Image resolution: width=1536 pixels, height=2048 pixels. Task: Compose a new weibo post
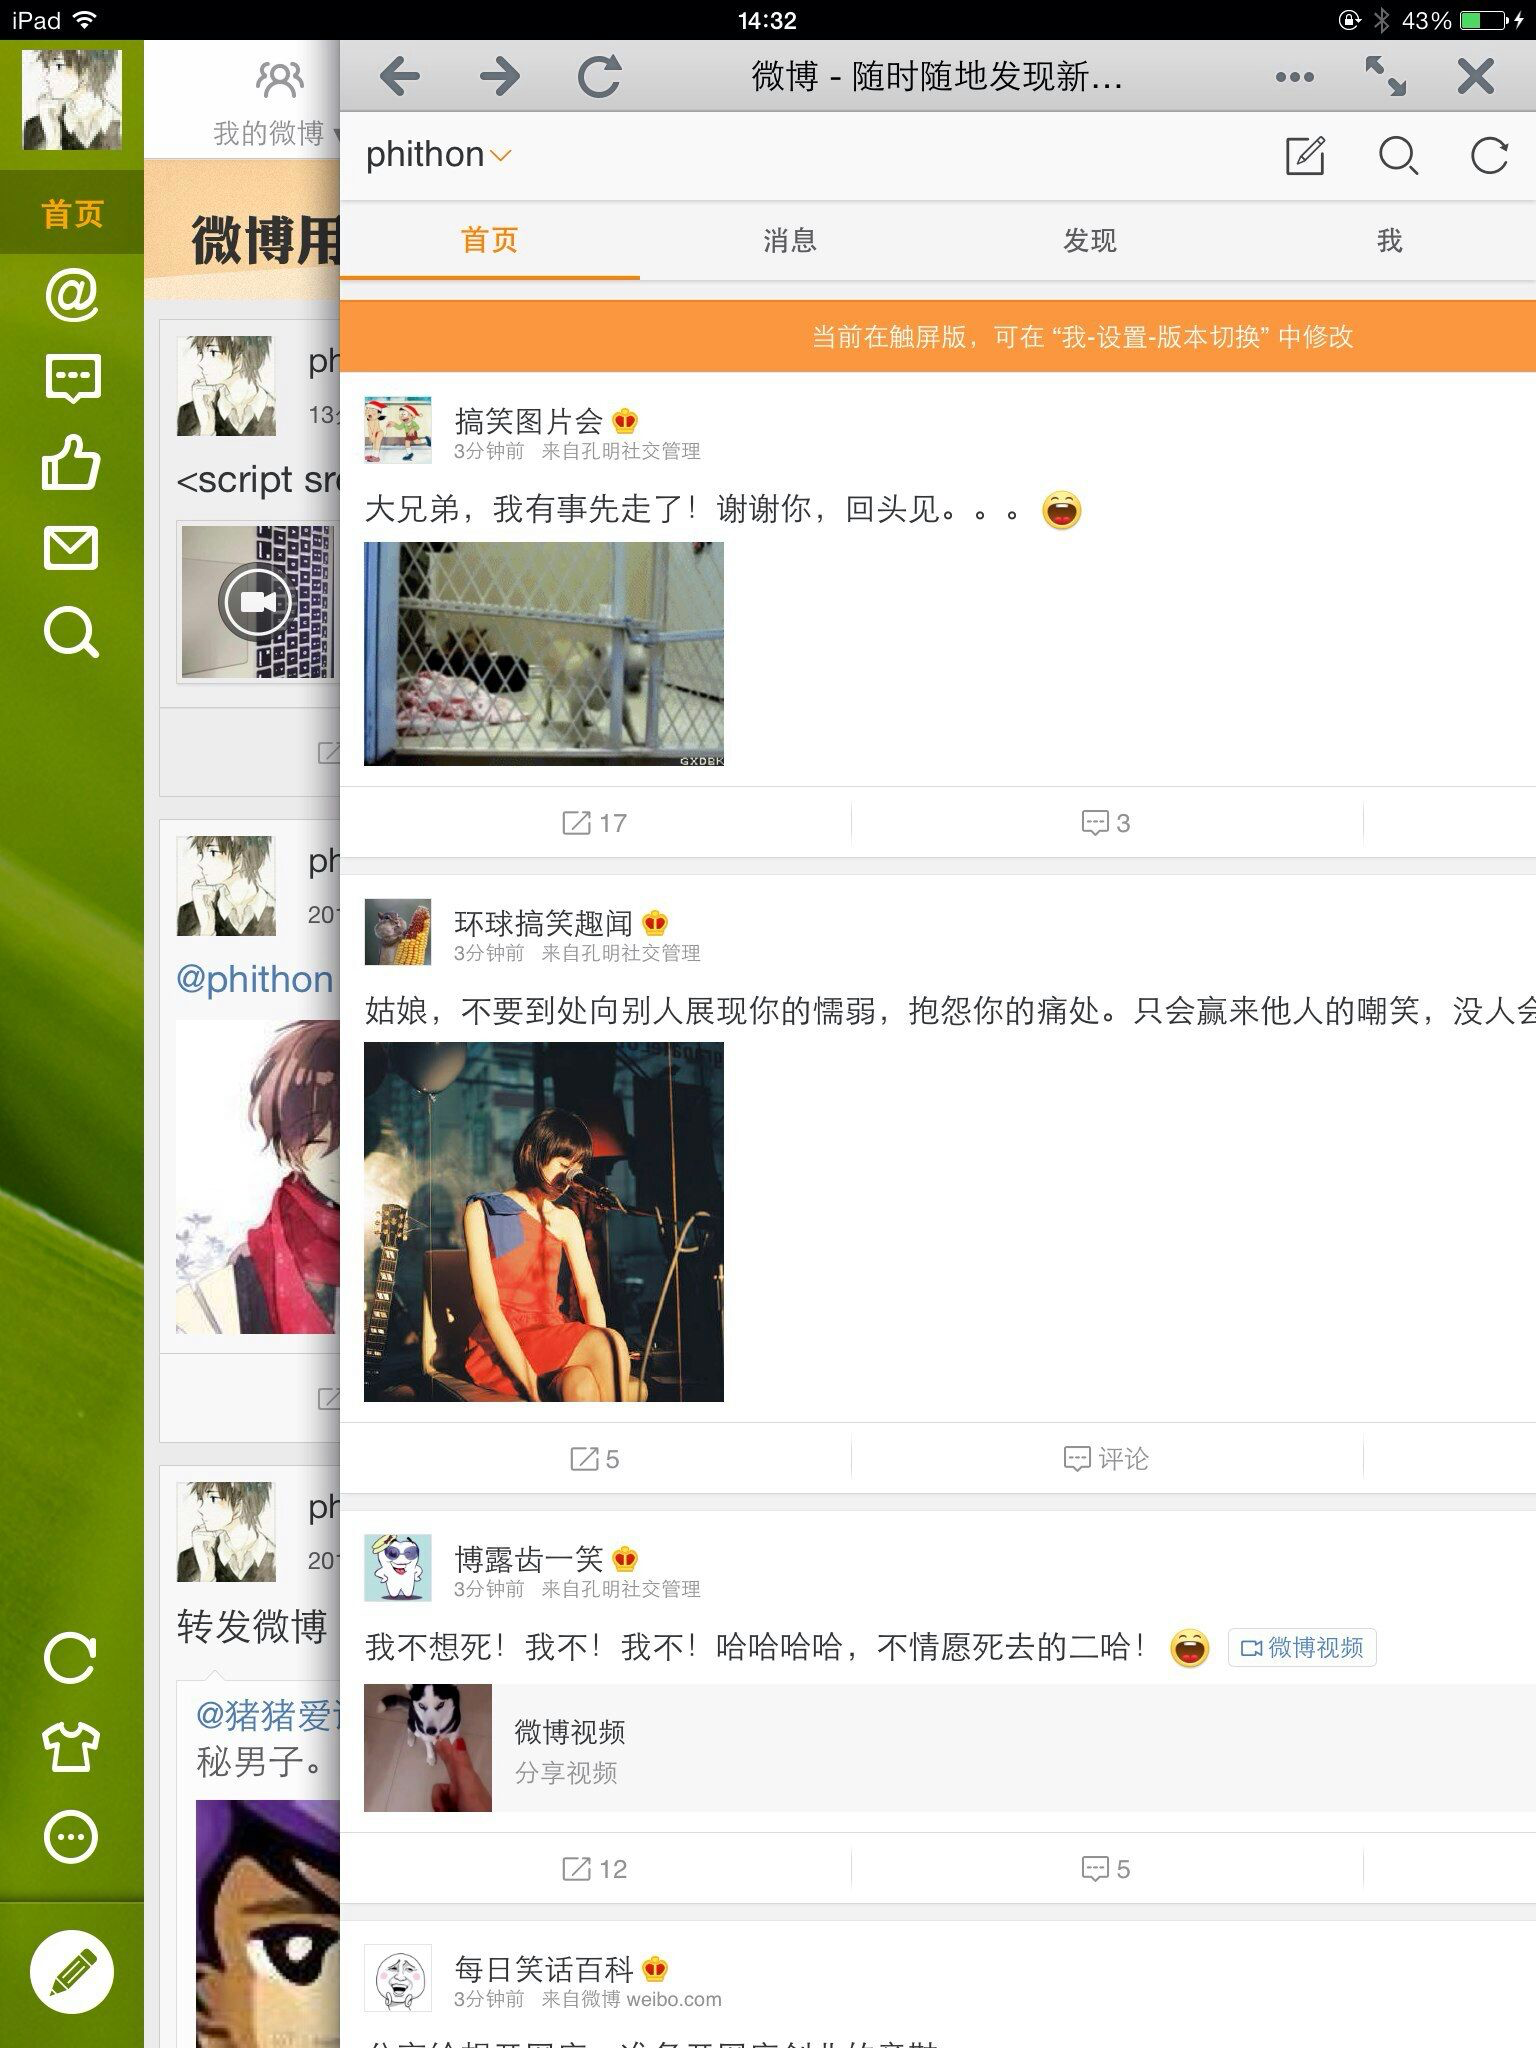(1305, 155)
